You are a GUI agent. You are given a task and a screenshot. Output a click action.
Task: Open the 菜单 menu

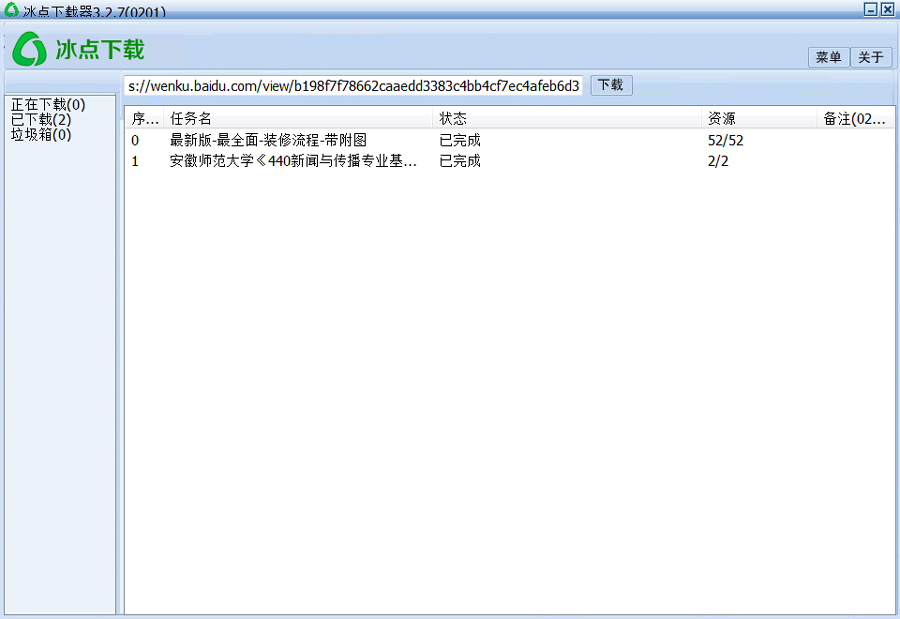(828, 58)
